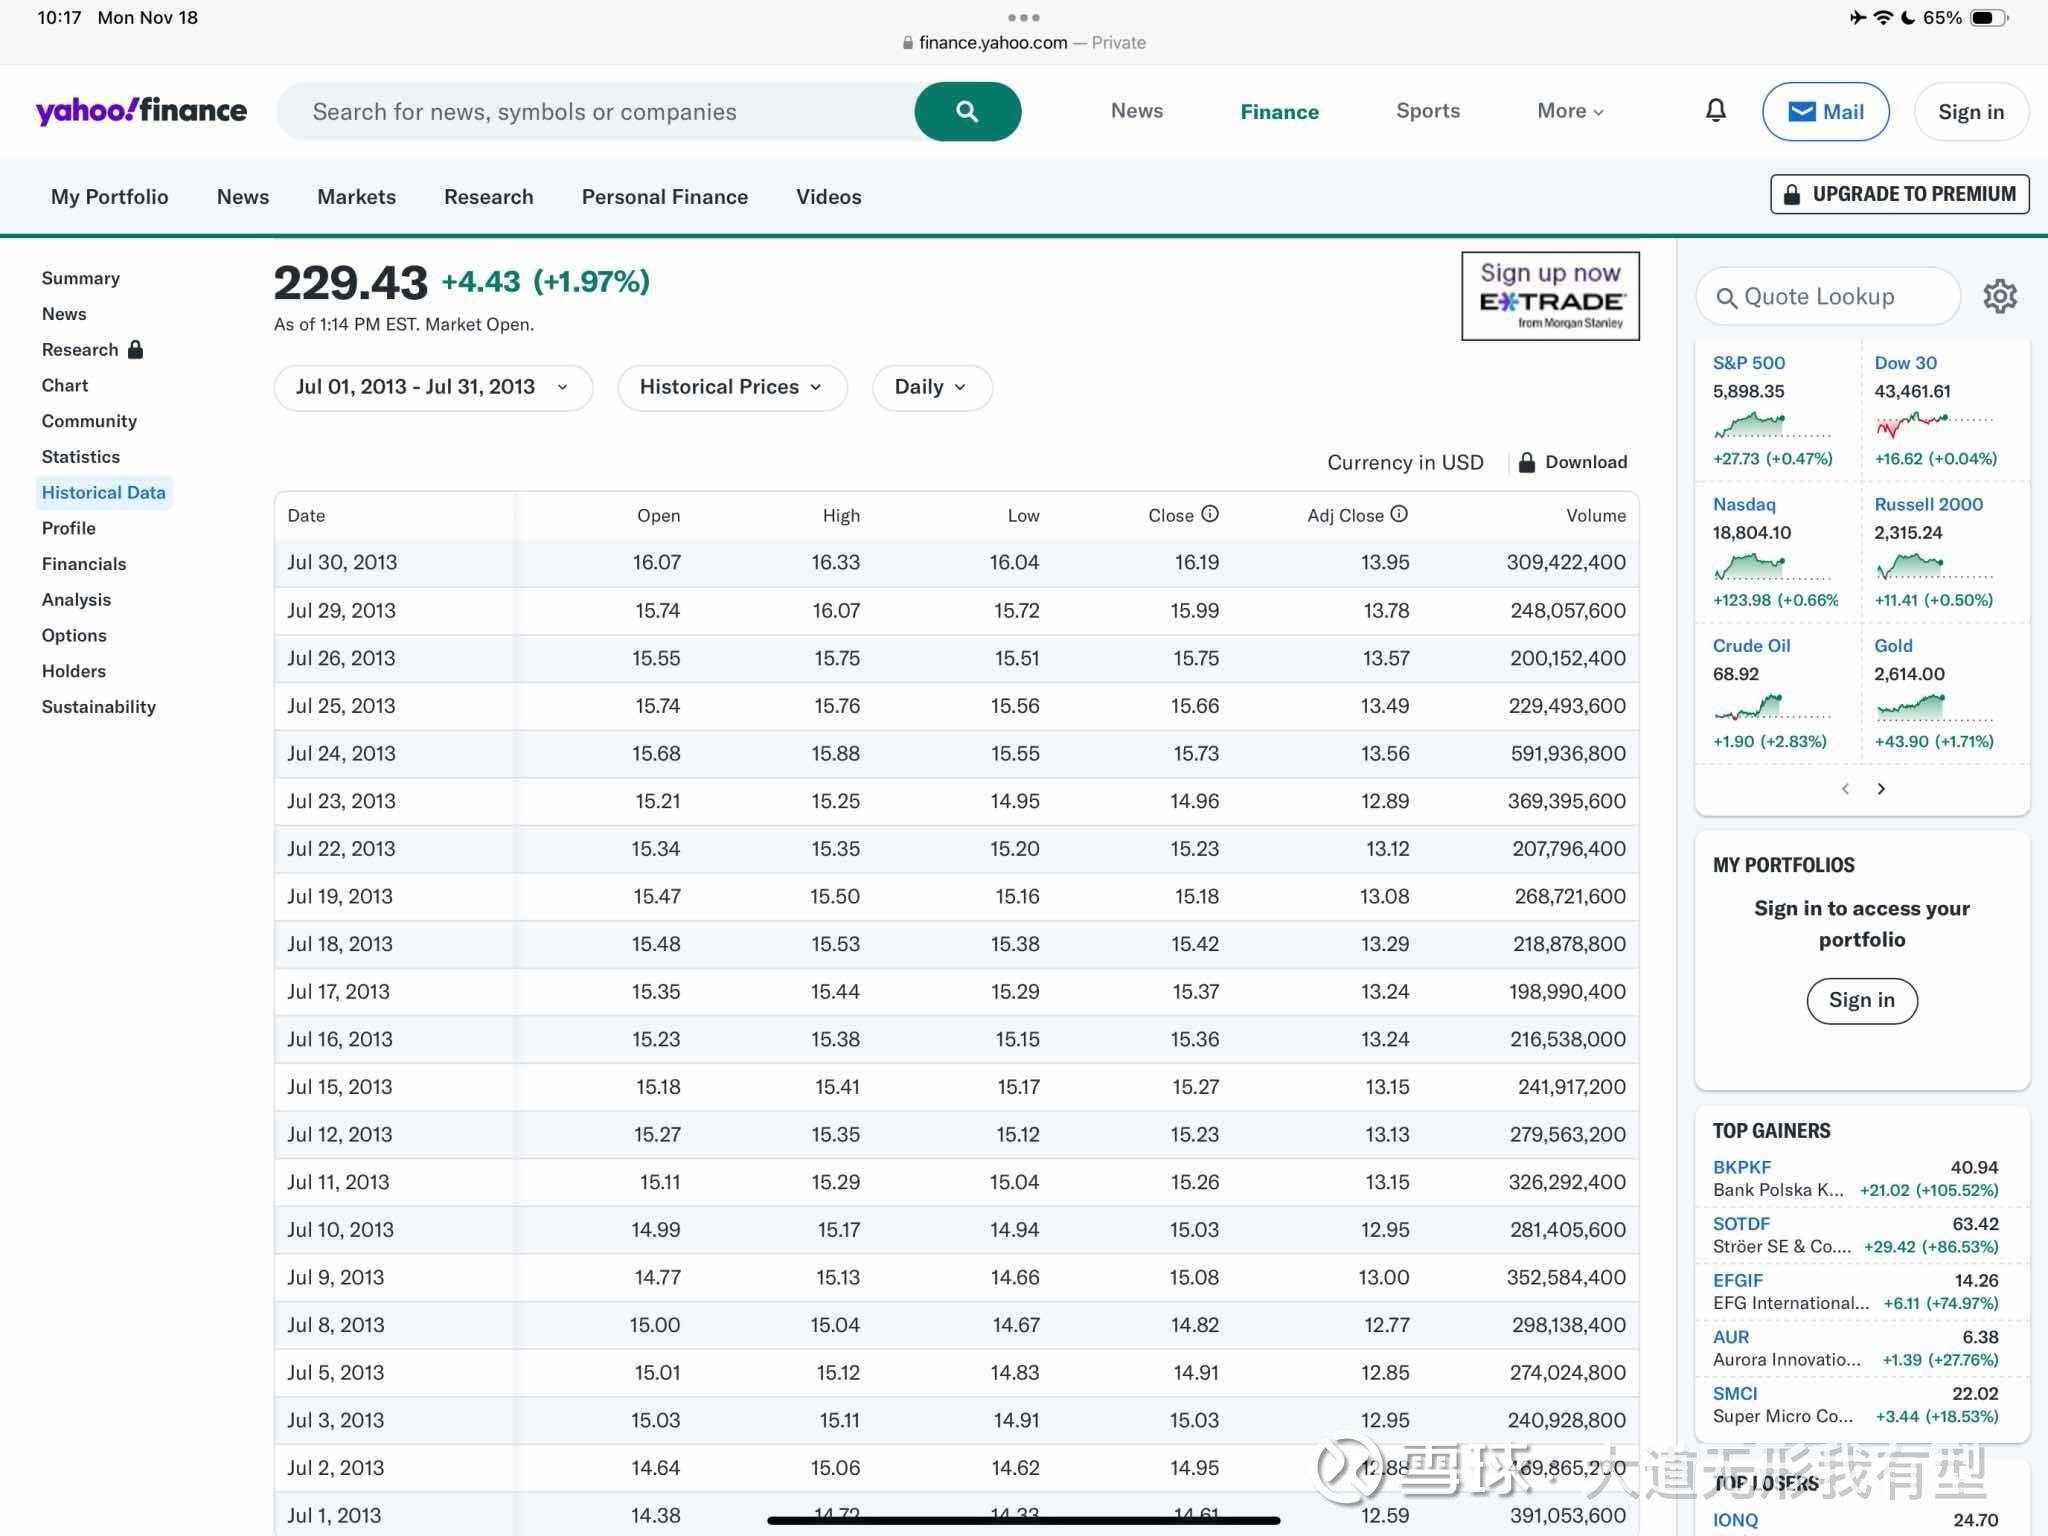This screenshot has width=2048, height=1536.
Task: Click the Quote Lookup field
Action: click(x=1828, y=296)
